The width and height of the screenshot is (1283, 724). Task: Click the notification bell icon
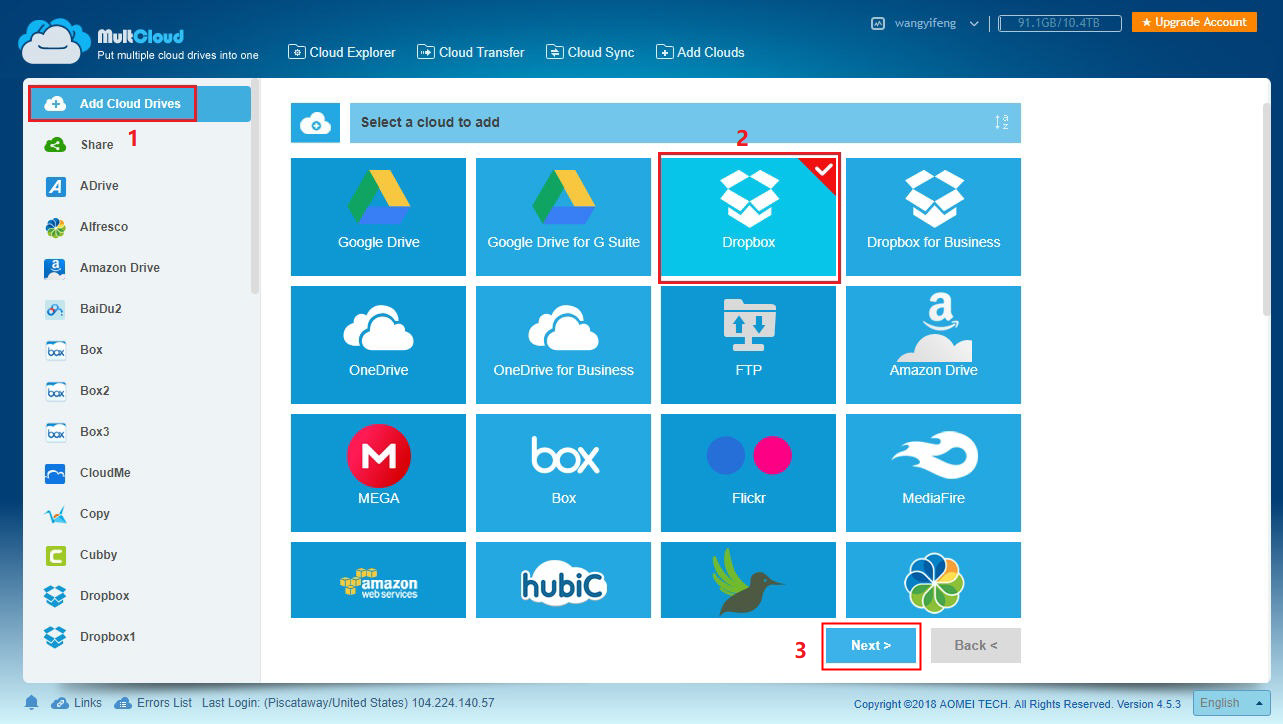point(32,703)
